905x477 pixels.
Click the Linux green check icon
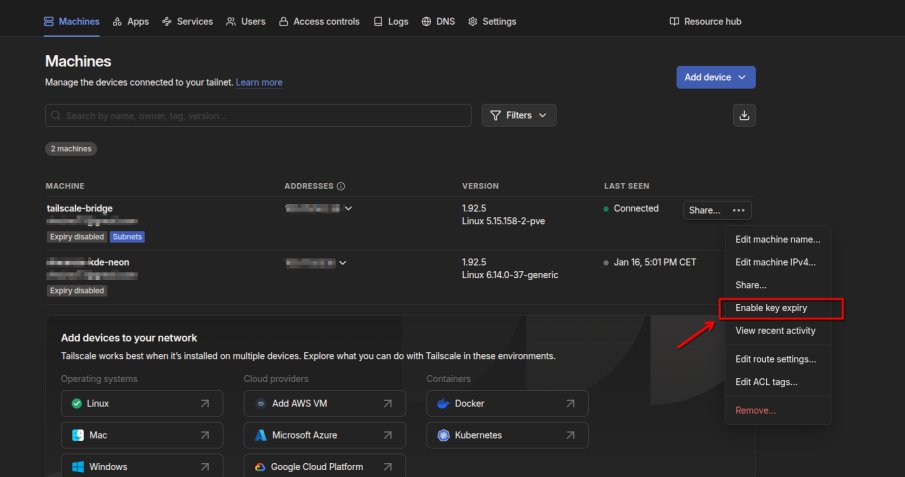point(77,403)
